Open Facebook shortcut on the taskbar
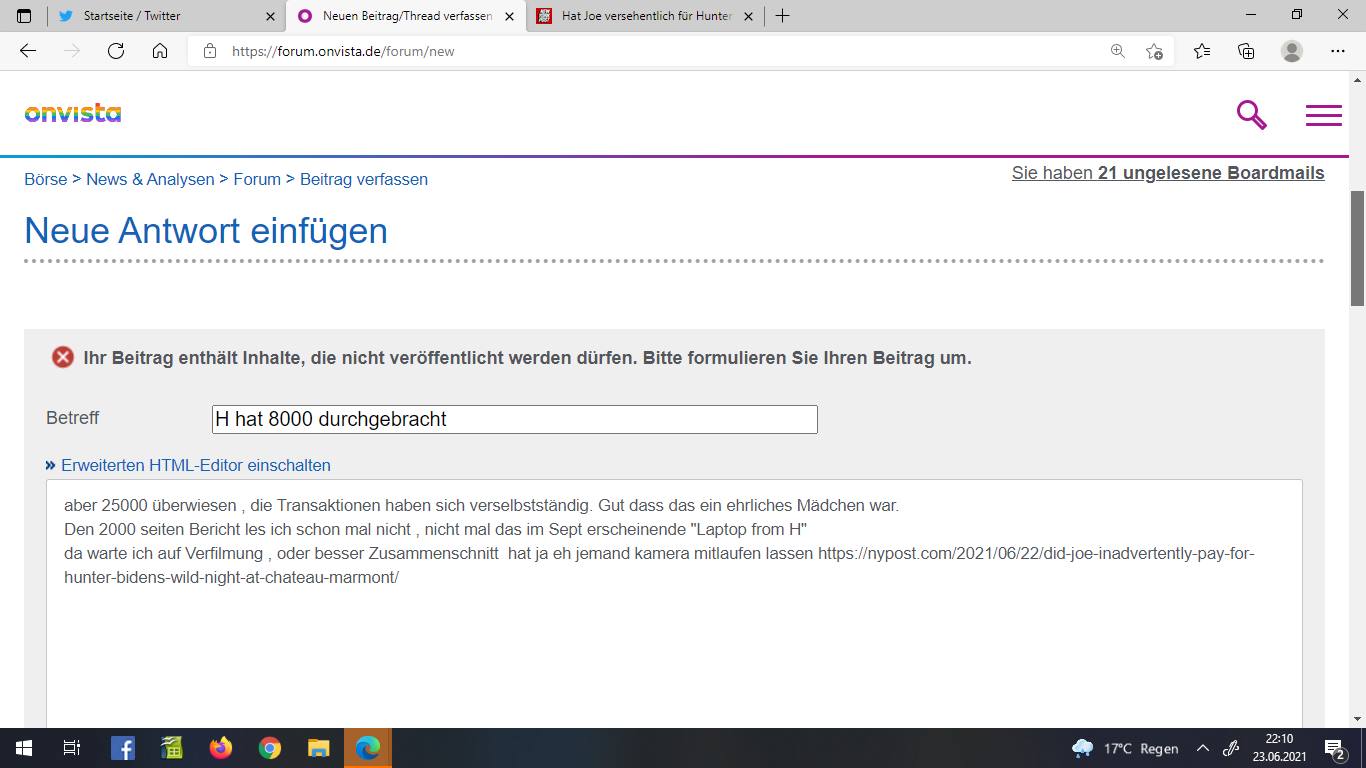Screen dimensions: 1366x768 click(x=123, y=747)
